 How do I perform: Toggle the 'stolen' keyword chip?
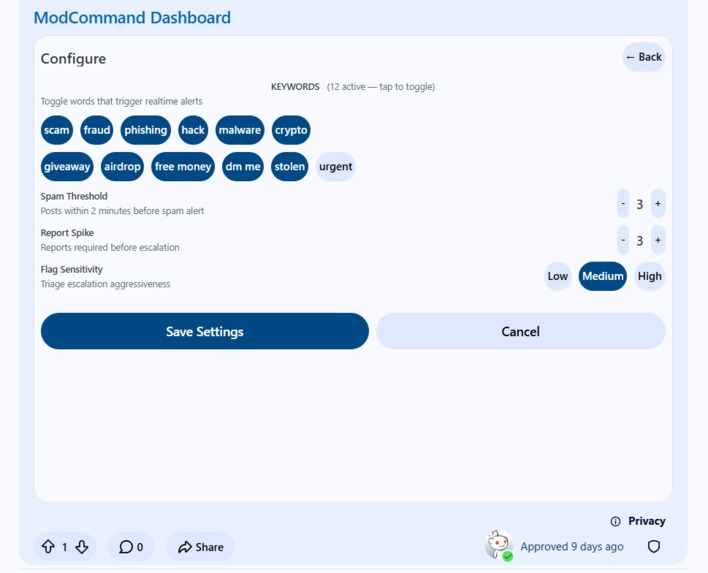[289, 167]
